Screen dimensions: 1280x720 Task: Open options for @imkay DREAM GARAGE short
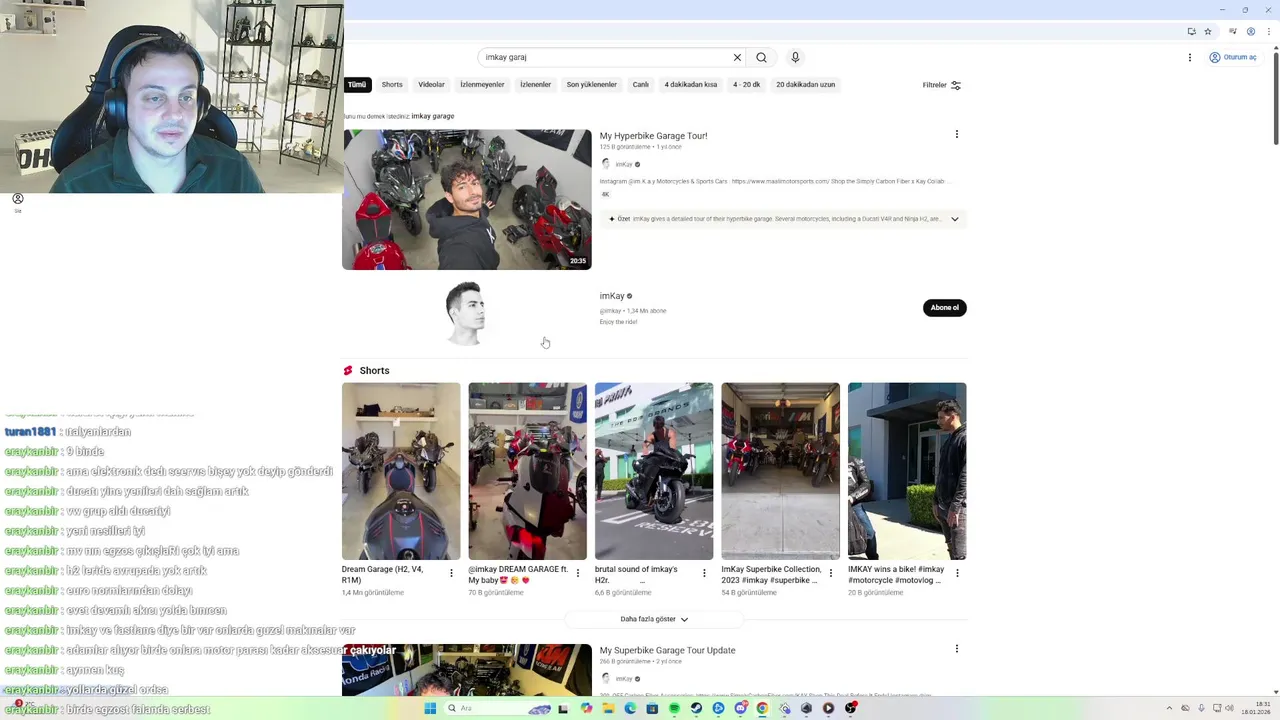[x=577, y=573]
